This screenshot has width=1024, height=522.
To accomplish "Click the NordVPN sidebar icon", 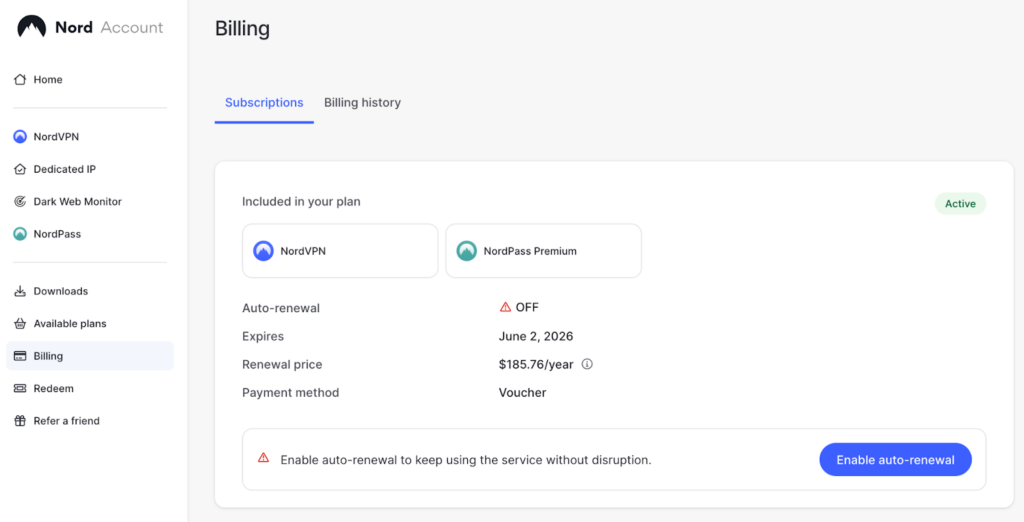I will (x=20, y=137).
